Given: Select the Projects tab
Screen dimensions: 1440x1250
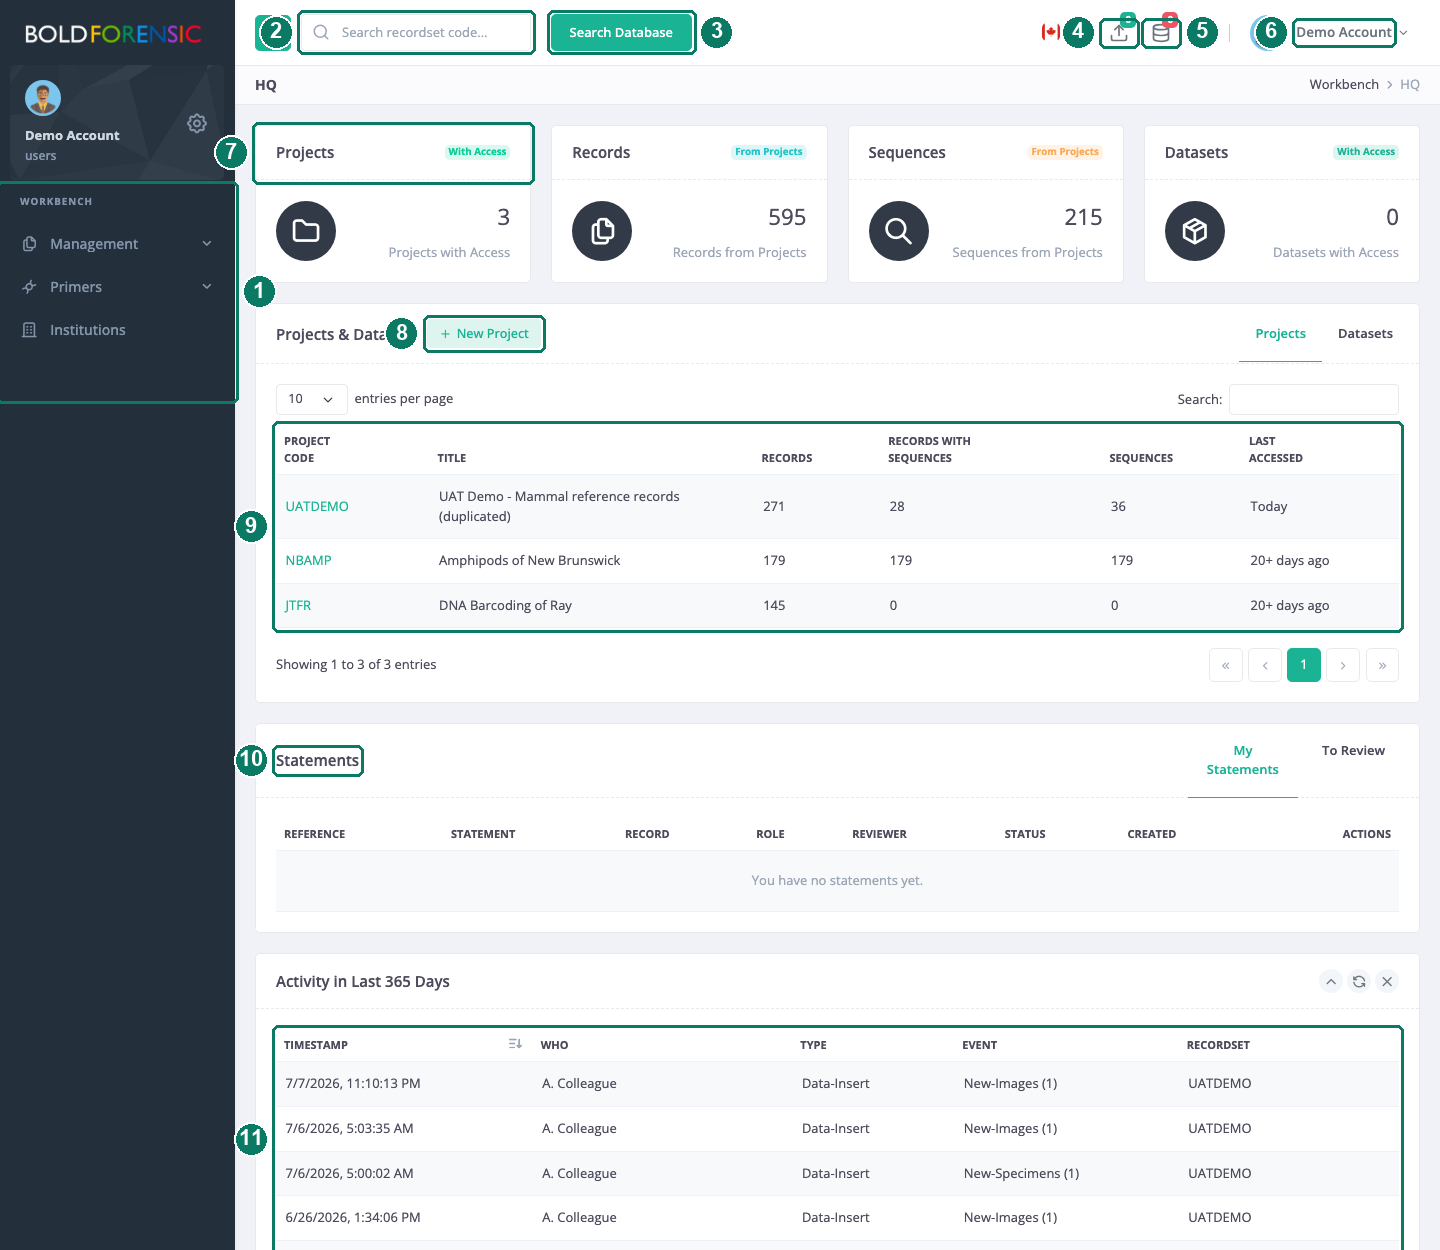Looking at the screenshot, I should pyautogui.click(x=1281, y=334).
